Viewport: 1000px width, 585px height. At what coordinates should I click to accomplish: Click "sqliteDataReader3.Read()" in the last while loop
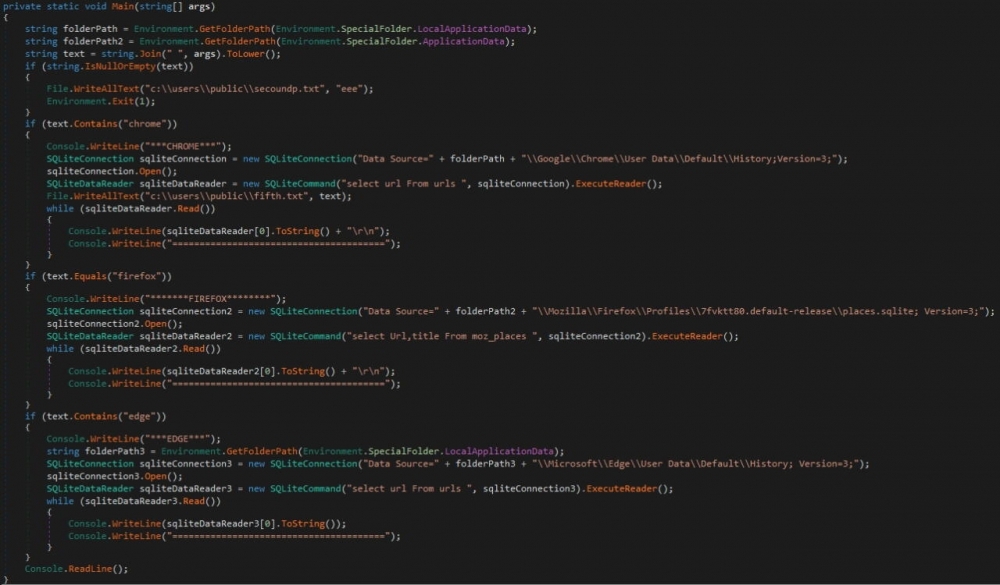coord(150,501)
